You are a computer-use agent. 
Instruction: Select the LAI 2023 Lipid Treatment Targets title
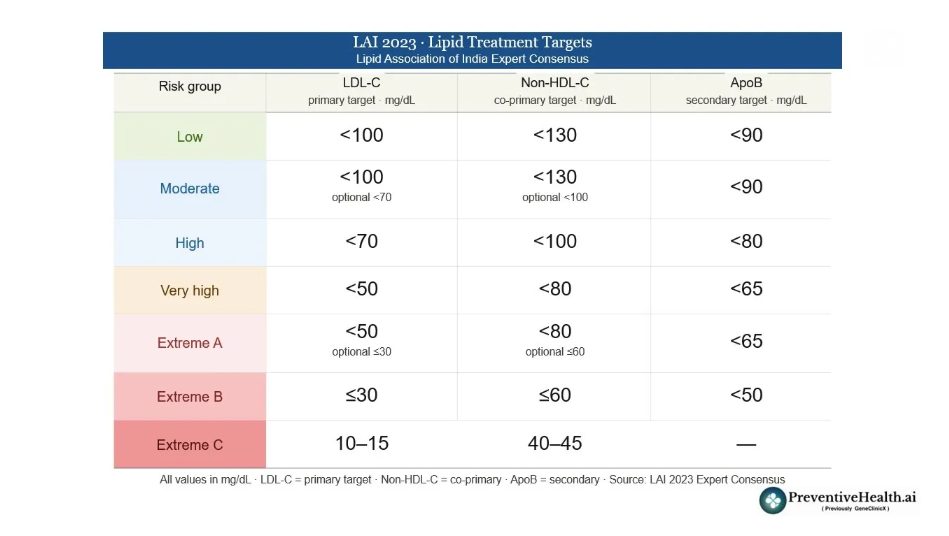click(x=472, y=43)
